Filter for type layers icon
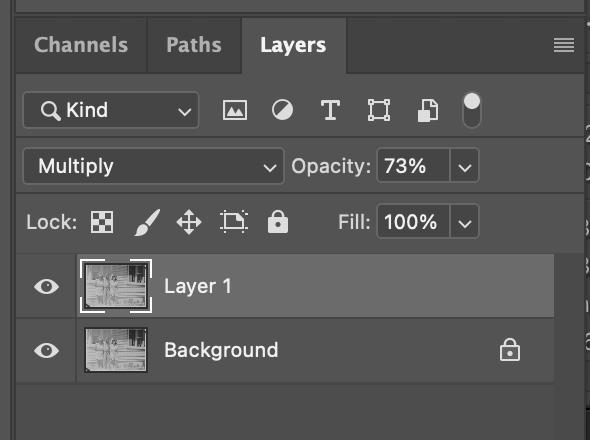This screenshot has width=590, height=440. coord(330,110)
